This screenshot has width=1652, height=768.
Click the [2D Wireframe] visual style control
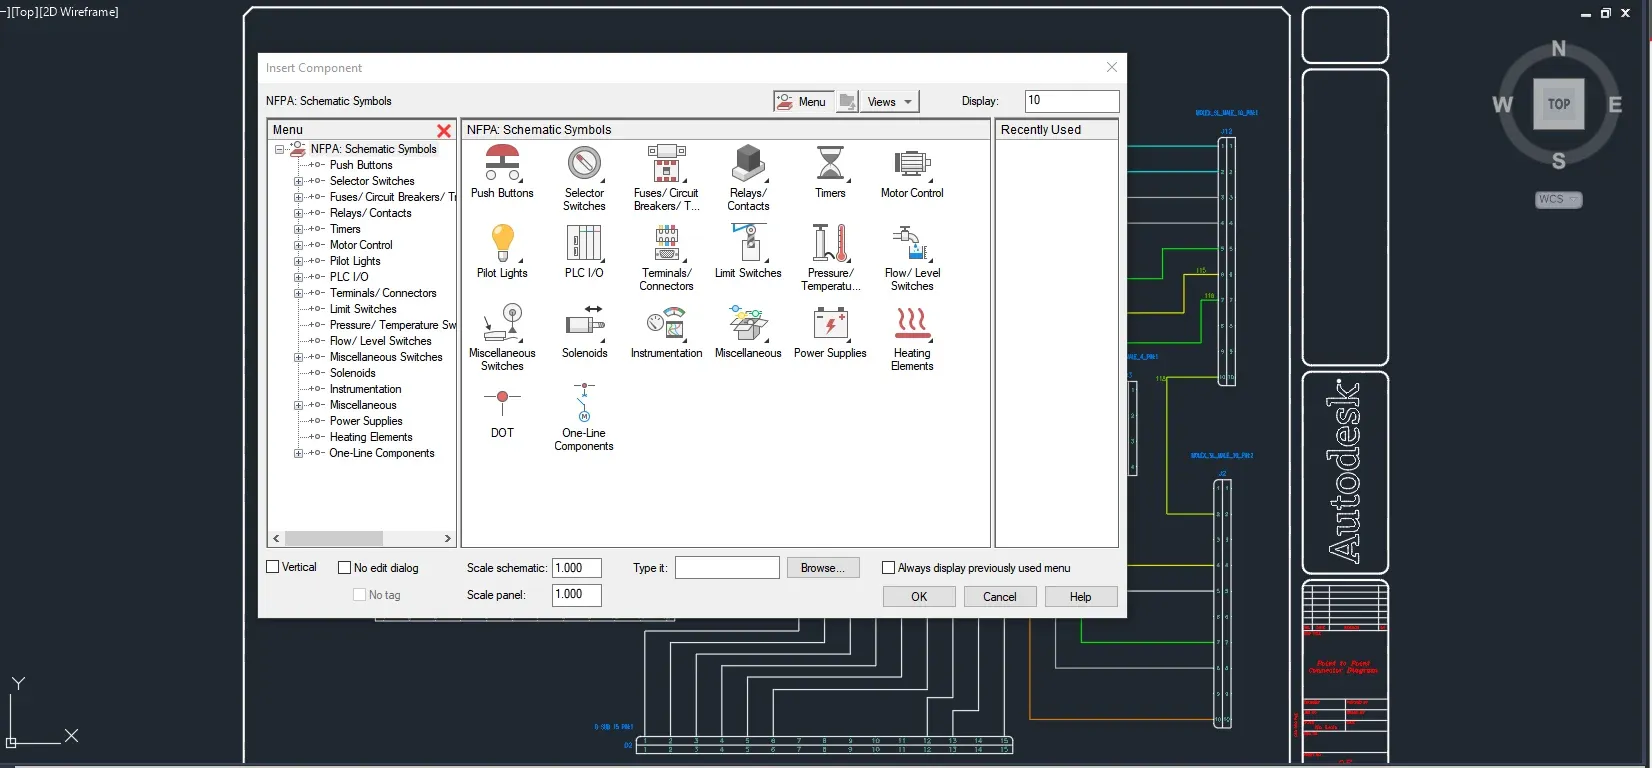(x=79, y=12)
